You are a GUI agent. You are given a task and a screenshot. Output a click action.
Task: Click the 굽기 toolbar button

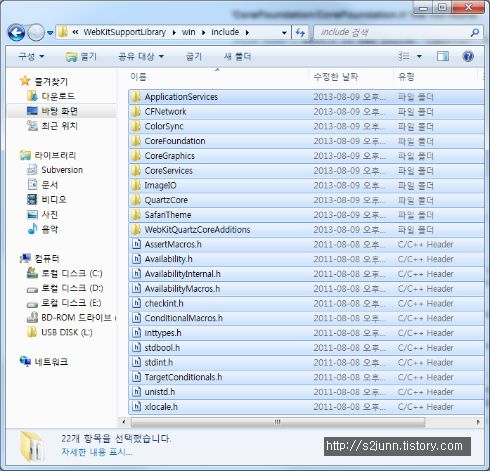(x=194, y=56)
